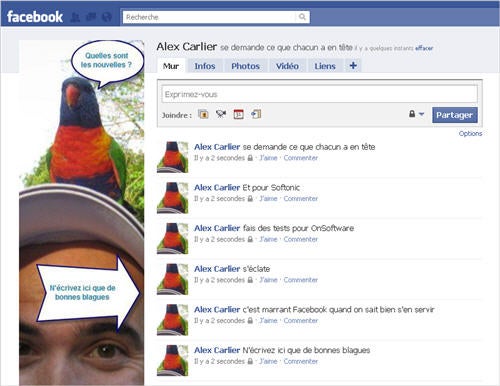Viewport: 500px width, 386px height.
Task: Comment on 'c'est marrant Facebook' post
Action: (301, 321)
